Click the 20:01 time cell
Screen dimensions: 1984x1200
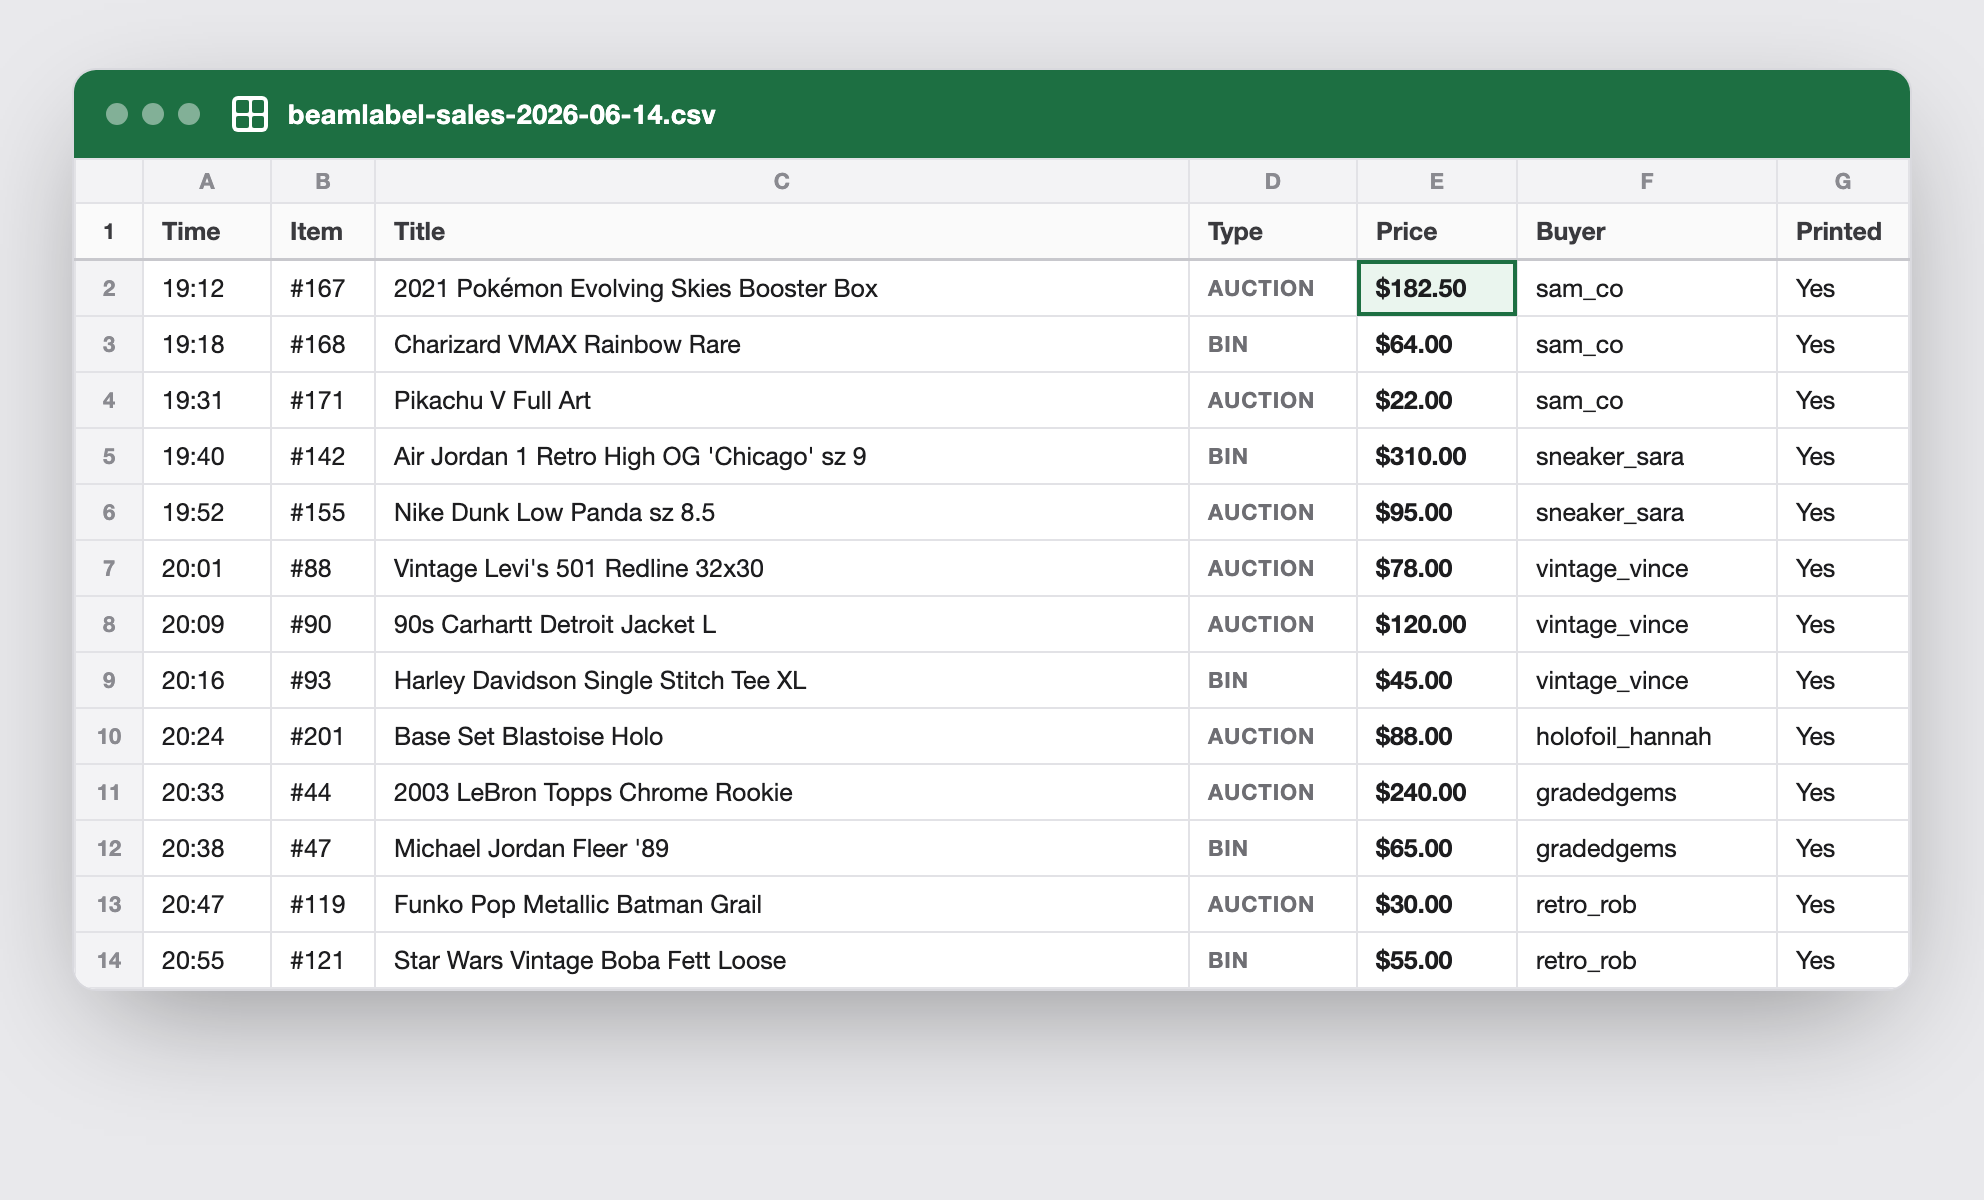(x=207, y=568)
